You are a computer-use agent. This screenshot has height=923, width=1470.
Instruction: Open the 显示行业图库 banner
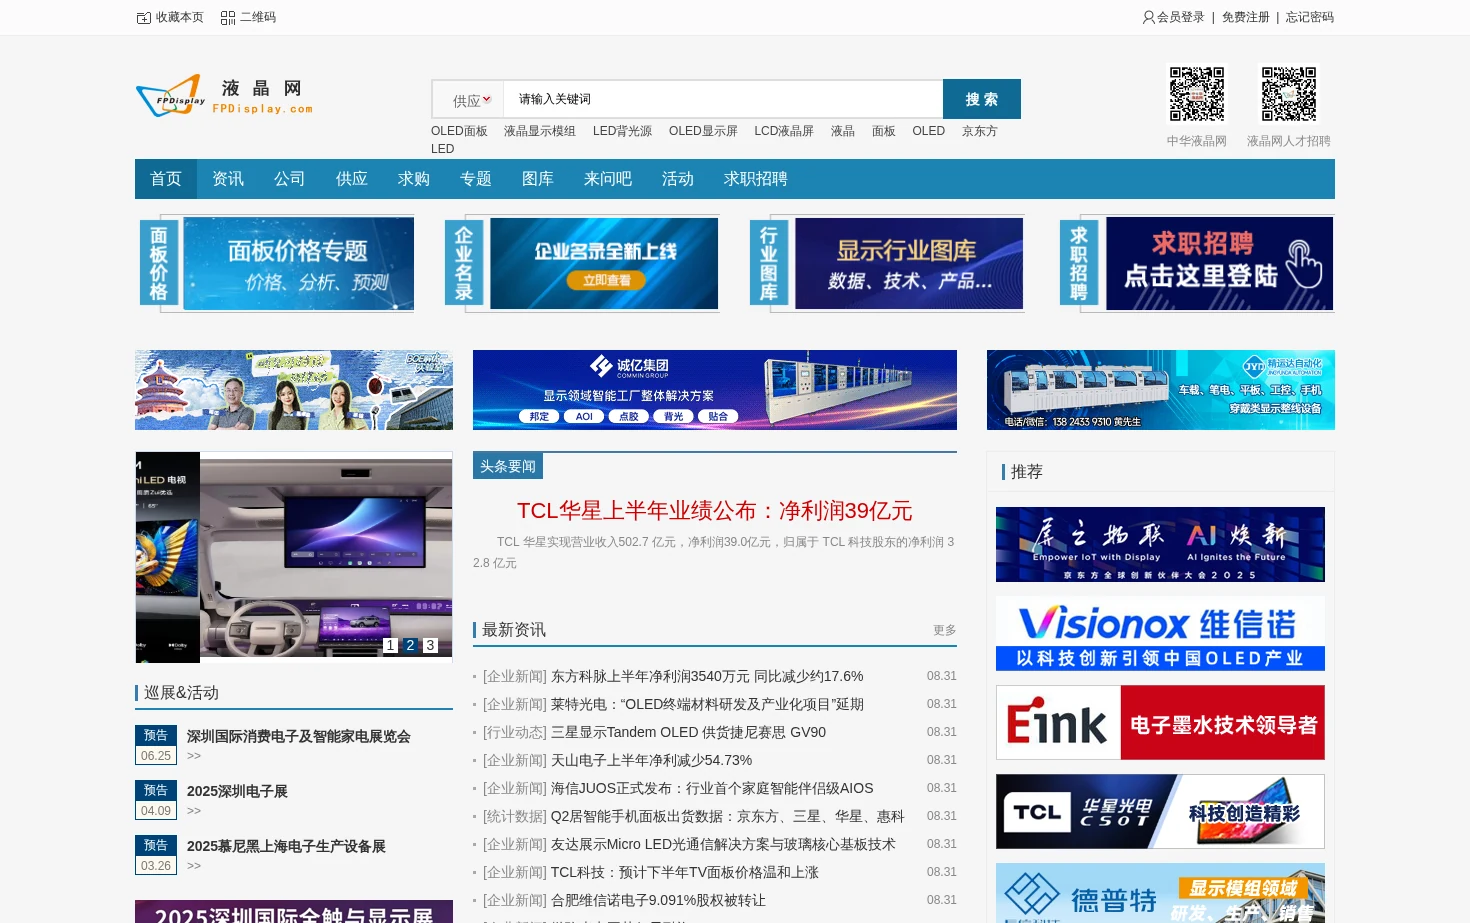tap(887, 264)
